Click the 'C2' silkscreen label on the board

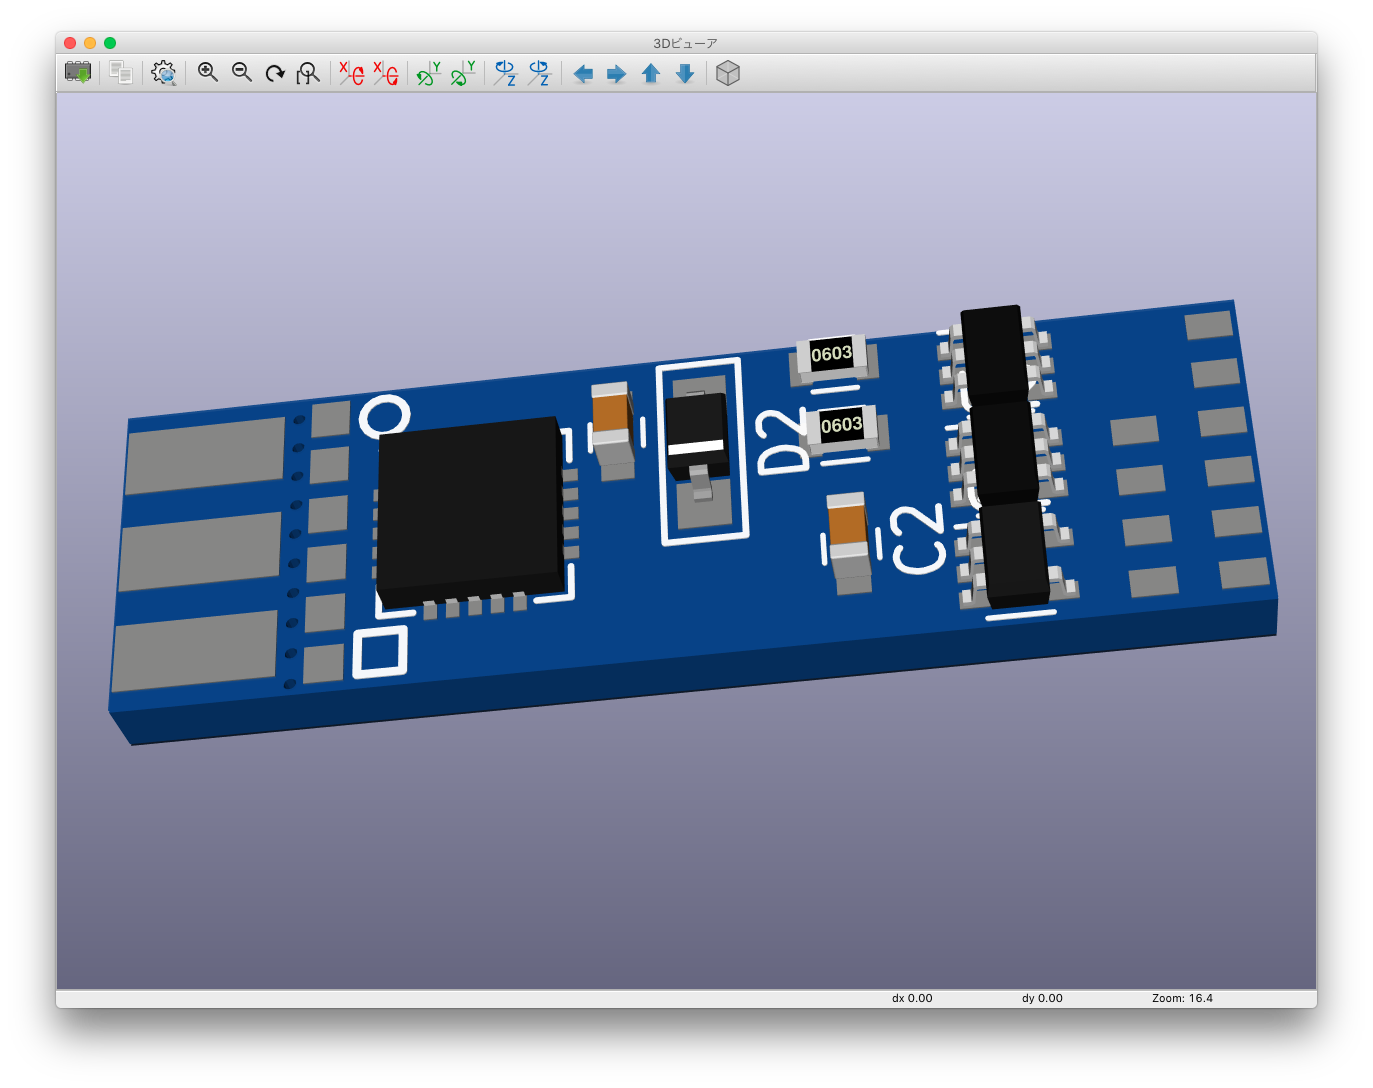tap(918, 538)
